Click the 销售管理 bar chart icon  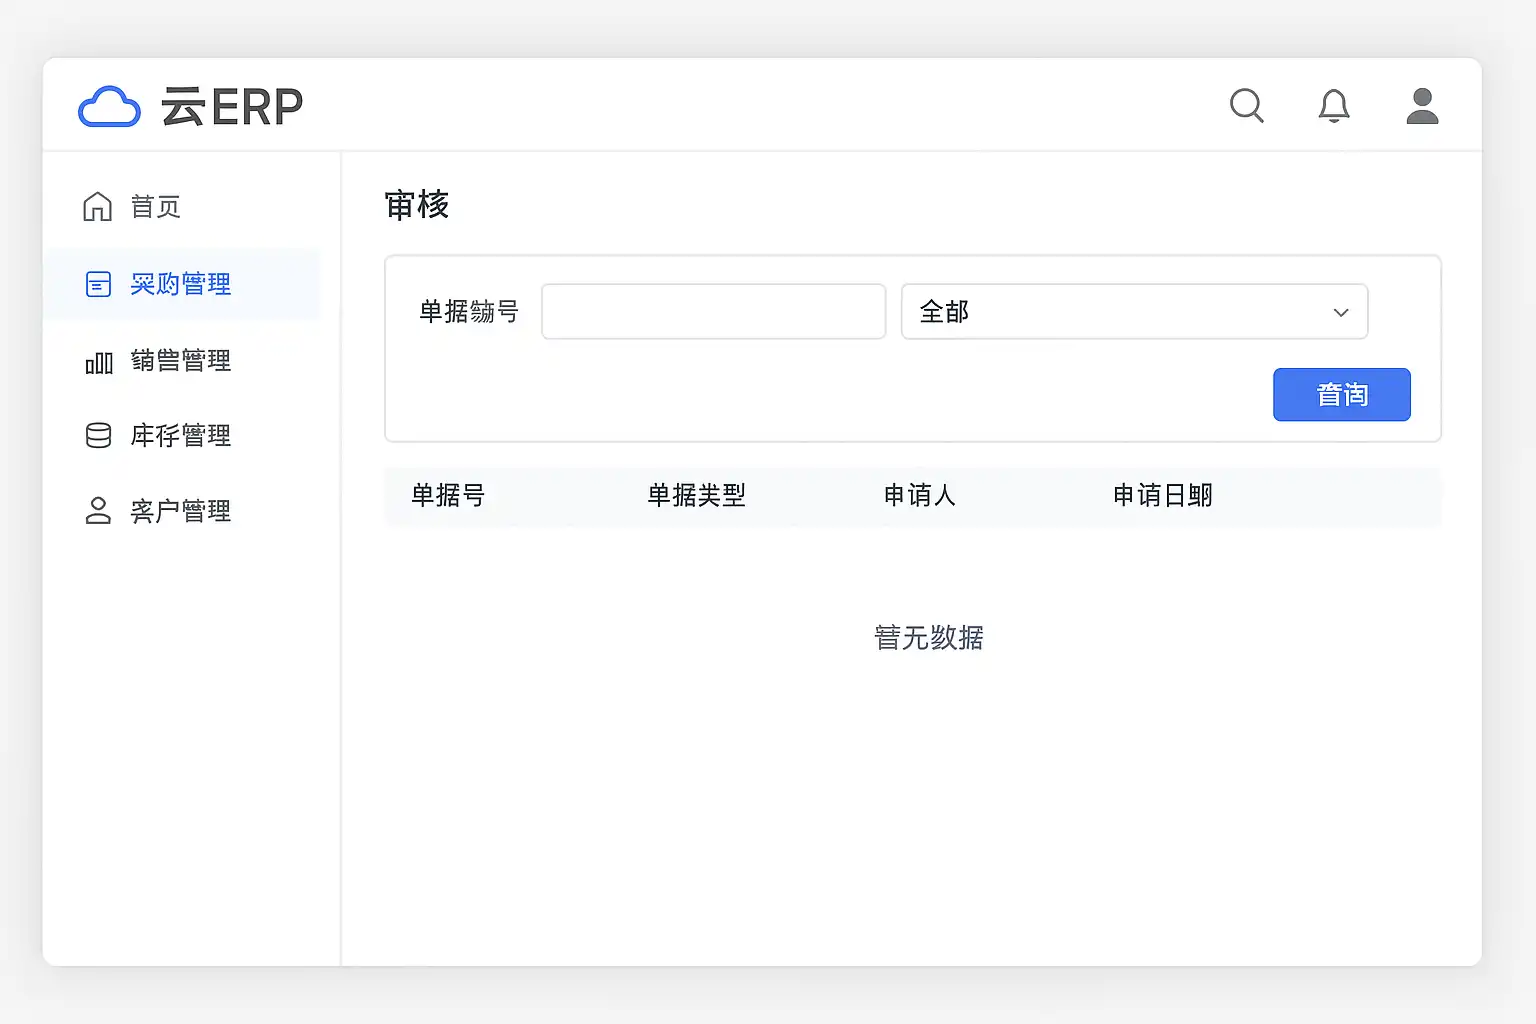(98, 361)
